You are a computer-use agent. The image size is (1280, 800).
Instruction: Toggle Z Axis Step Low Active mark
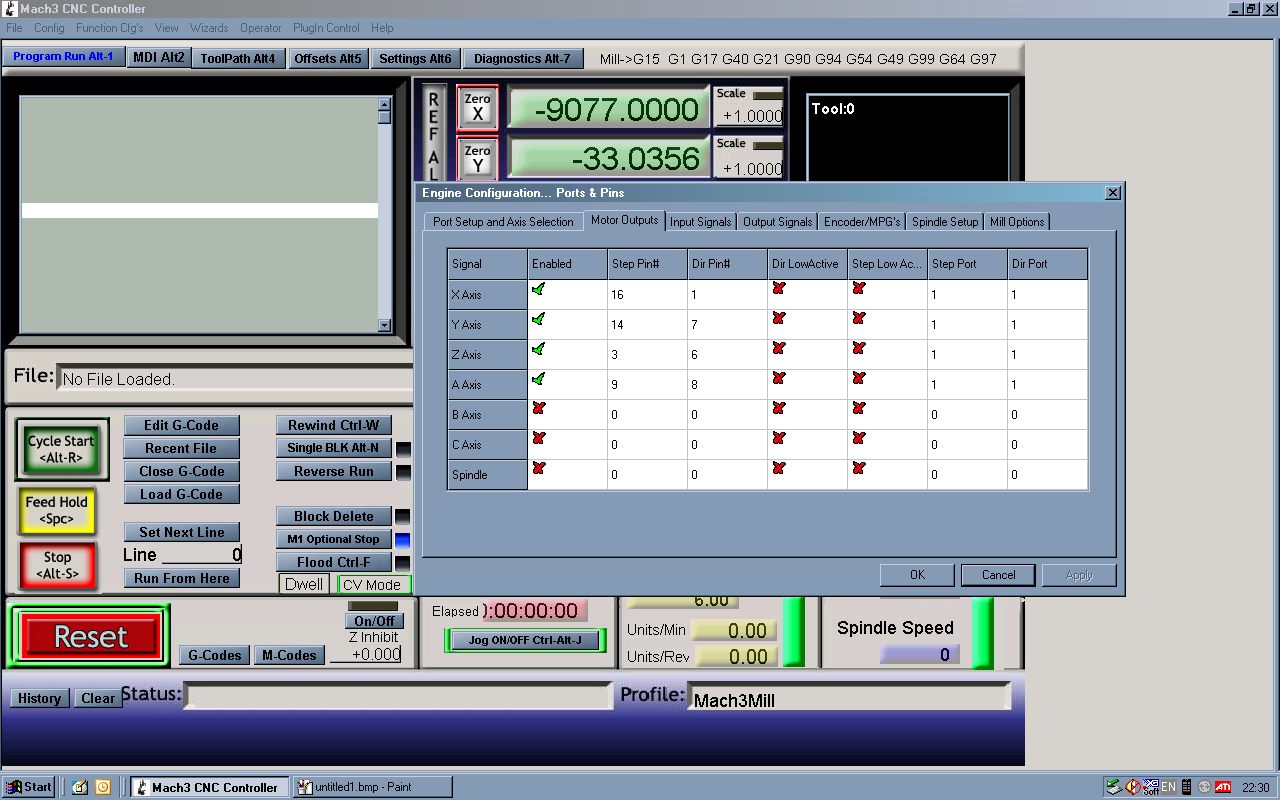(x=859, y=349)
